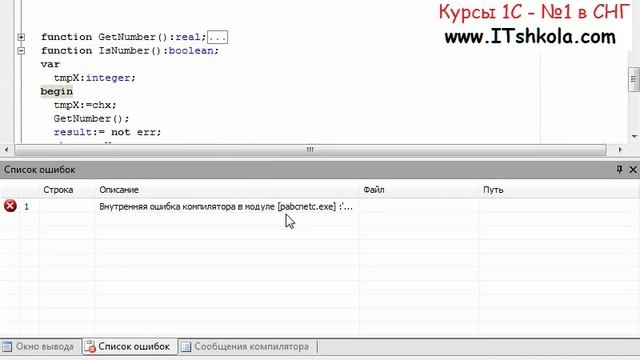Click error number 1 cell
Image resolution: width=640 pixels, height=360 pixels.
coord(27,207)
